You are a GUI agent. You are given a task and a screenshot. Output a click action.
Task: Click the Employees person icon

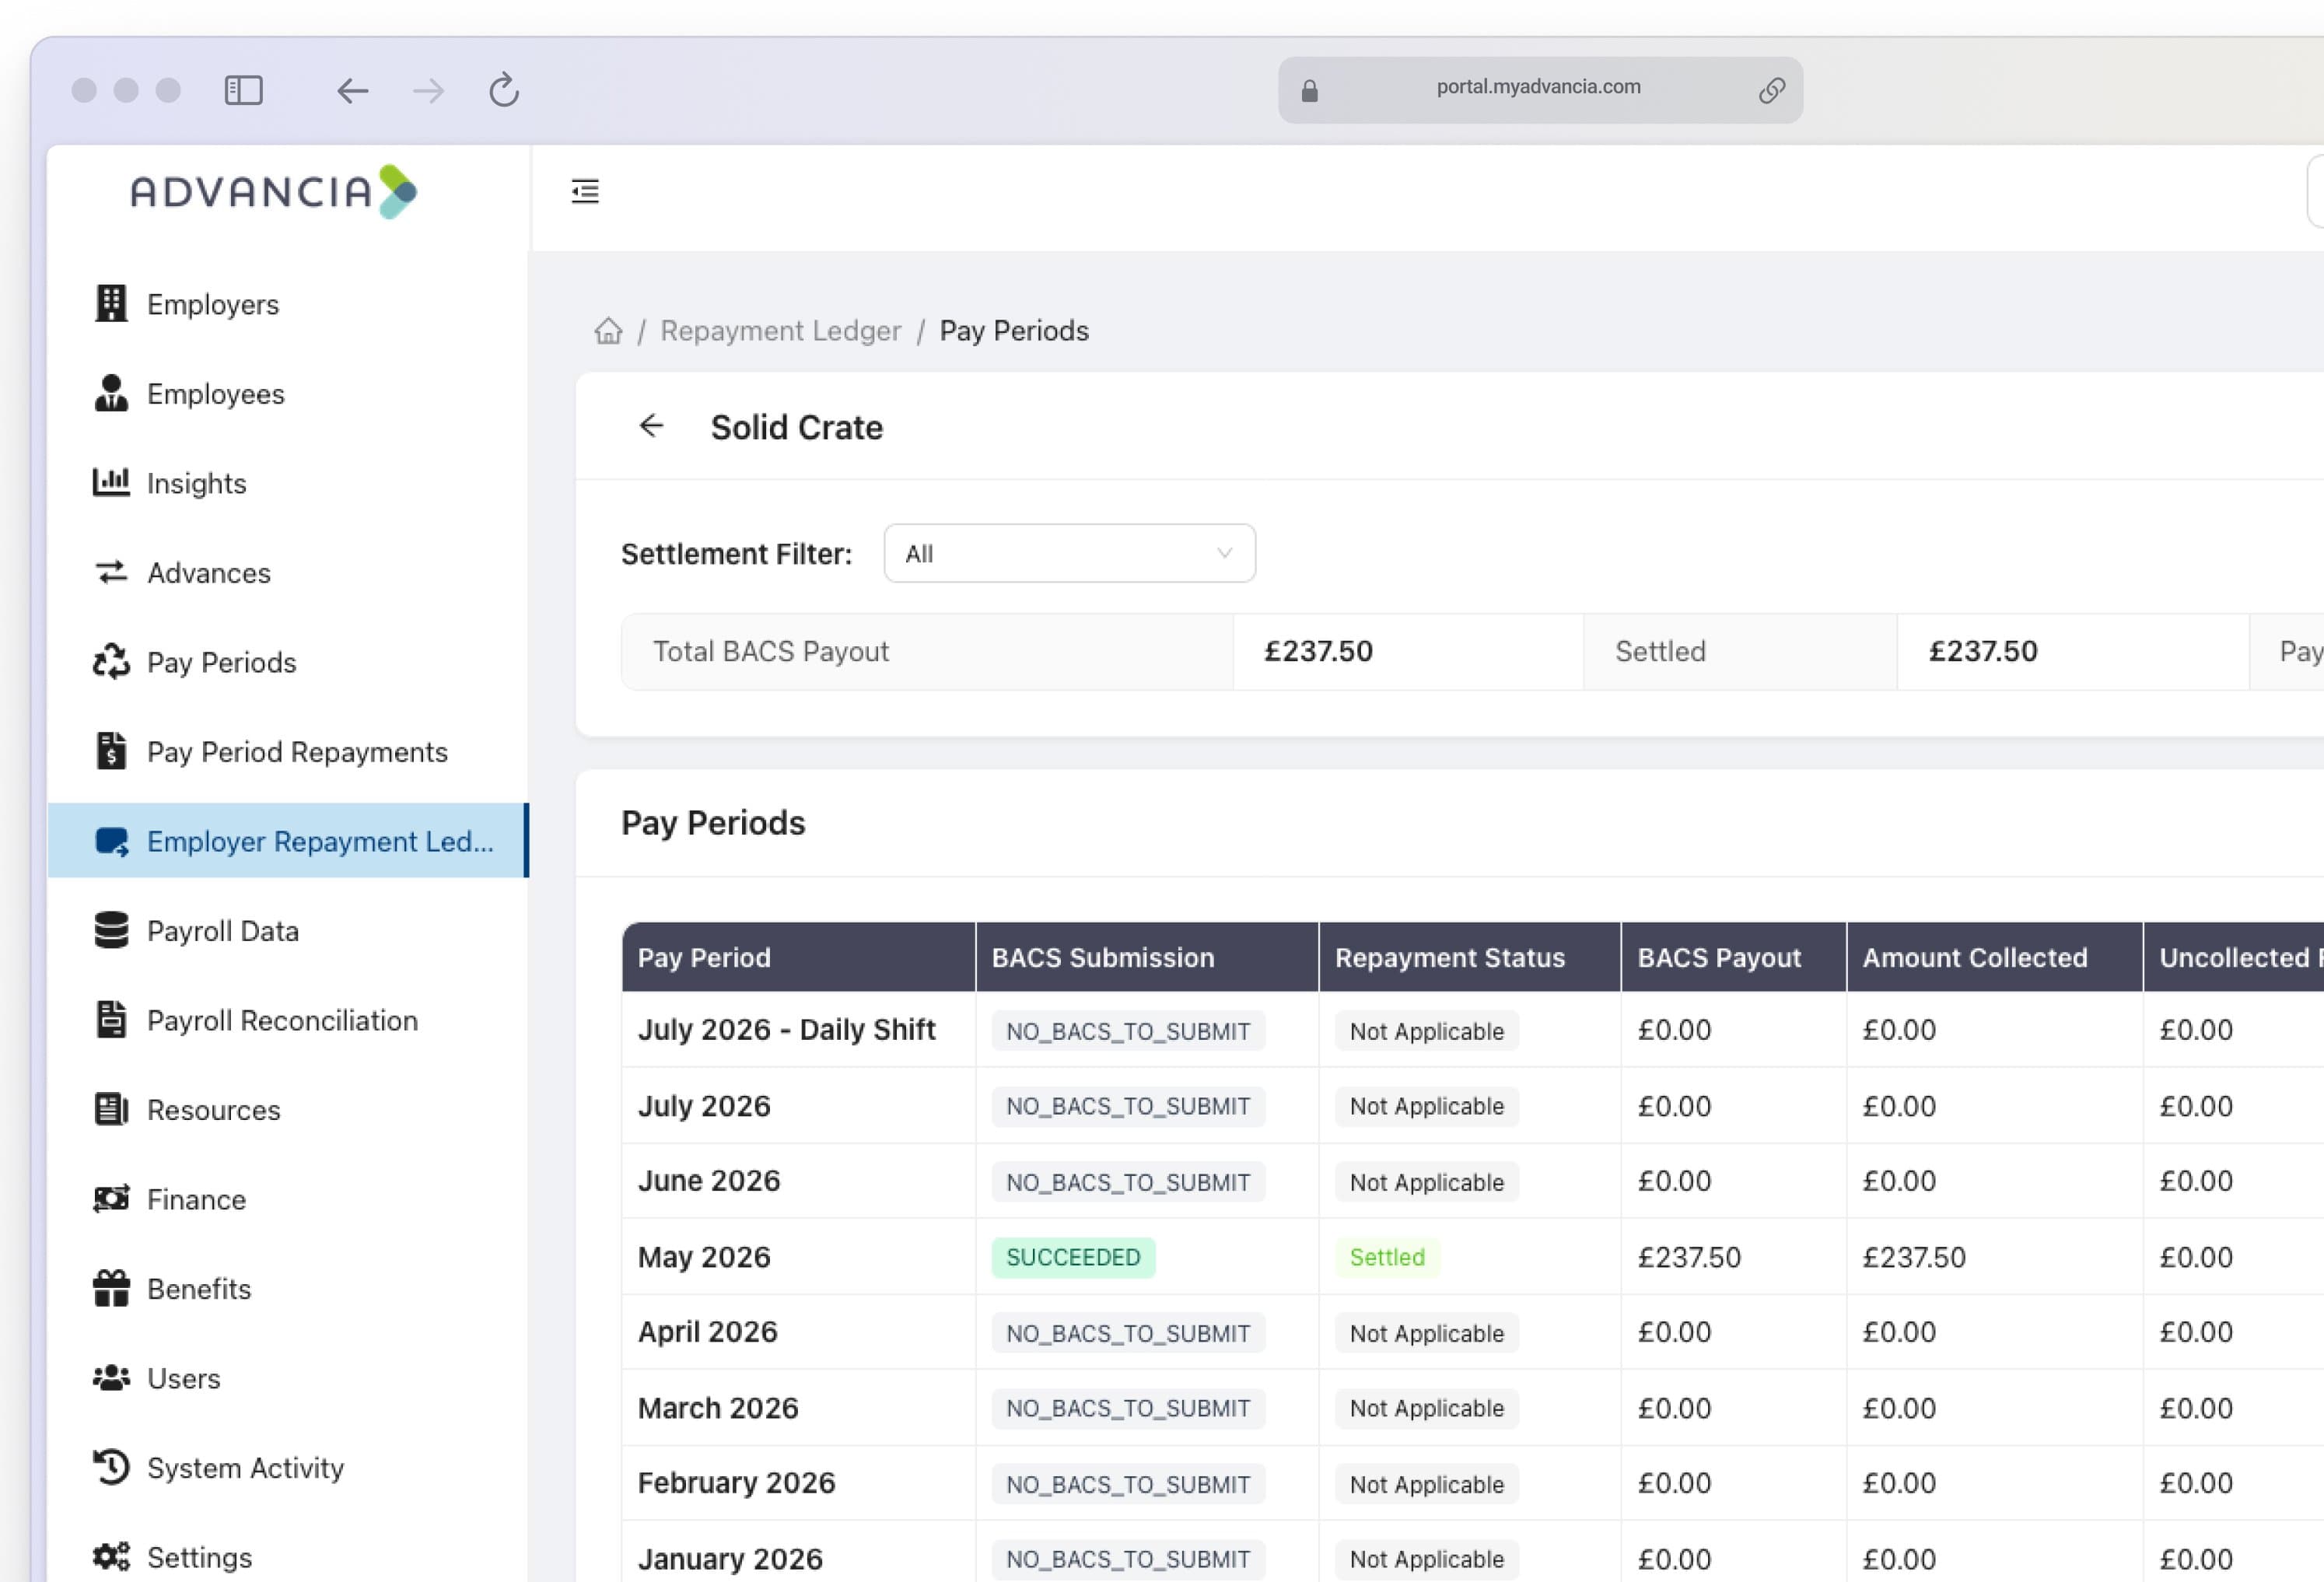click(111, 393)
